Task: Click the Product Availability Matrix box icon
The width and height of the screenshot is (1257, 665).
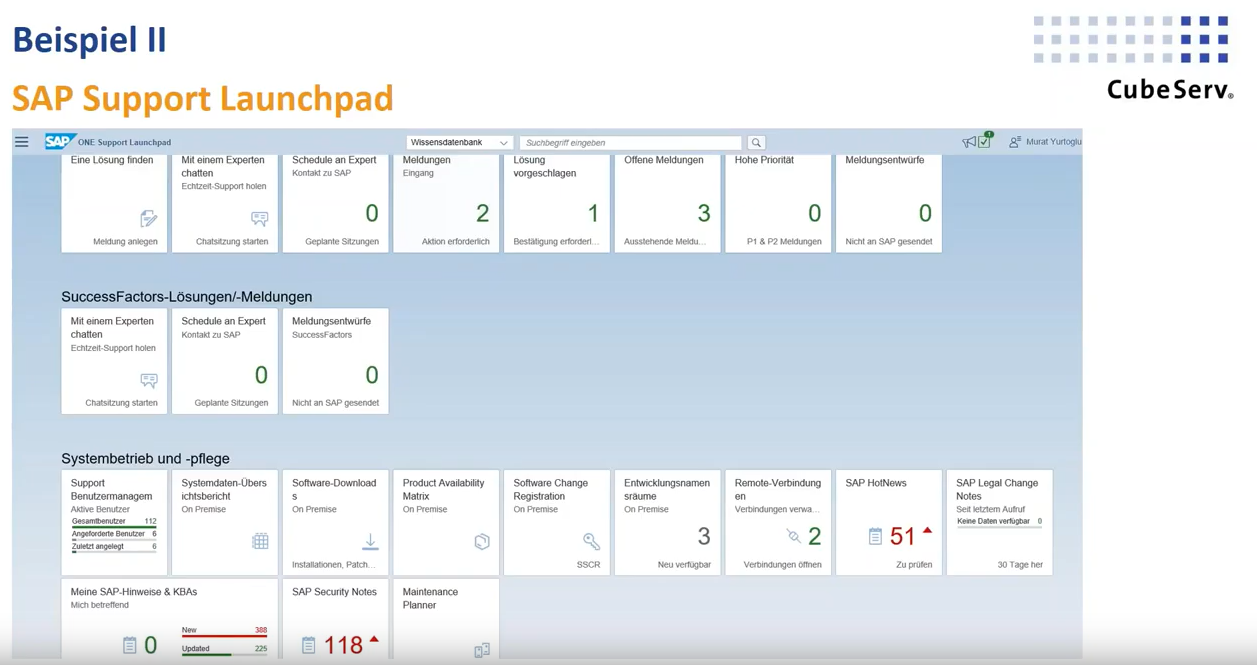Action: (x=482, y=541)
